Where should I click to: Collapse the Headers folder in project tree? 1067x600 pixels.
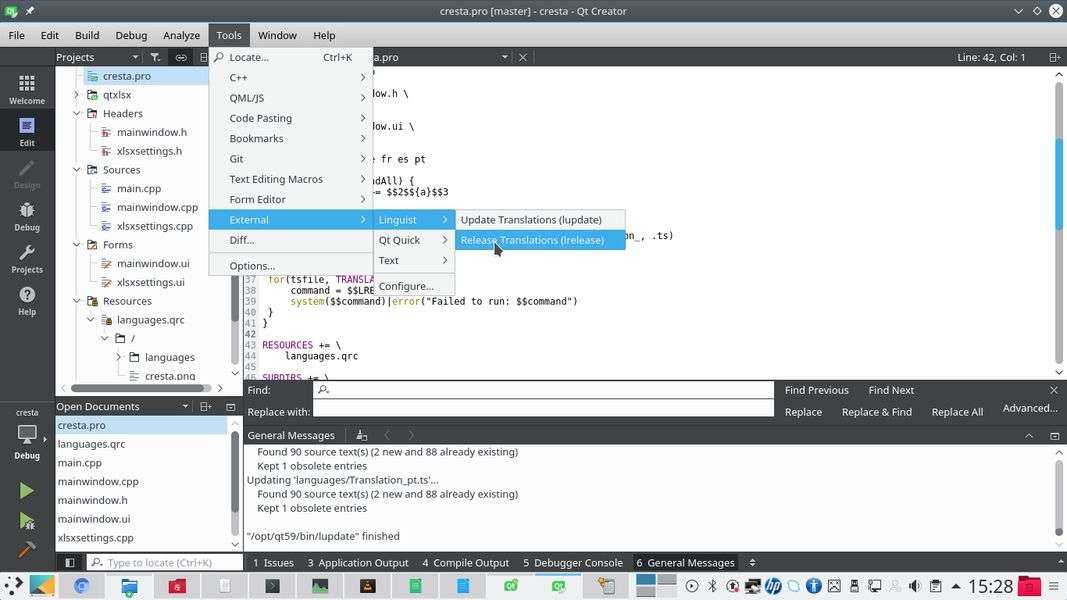click(77, 114)
